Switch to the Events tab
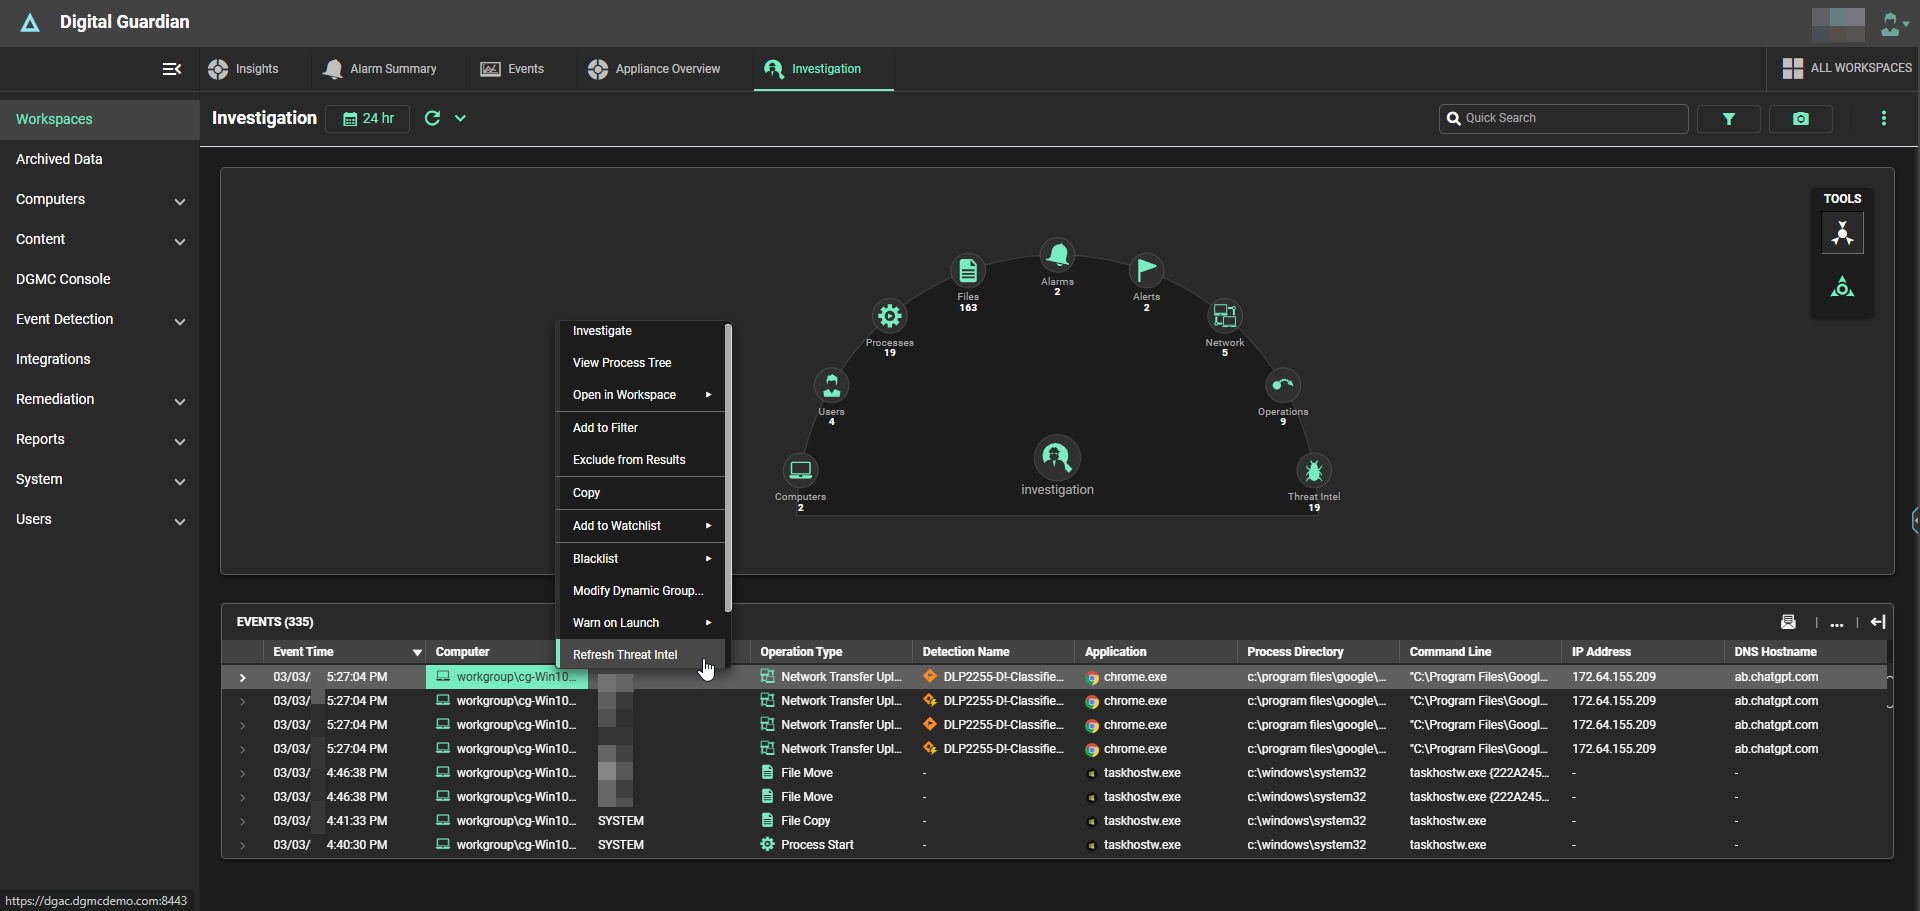Screen dimensions: 1920x911 (512, 69)
